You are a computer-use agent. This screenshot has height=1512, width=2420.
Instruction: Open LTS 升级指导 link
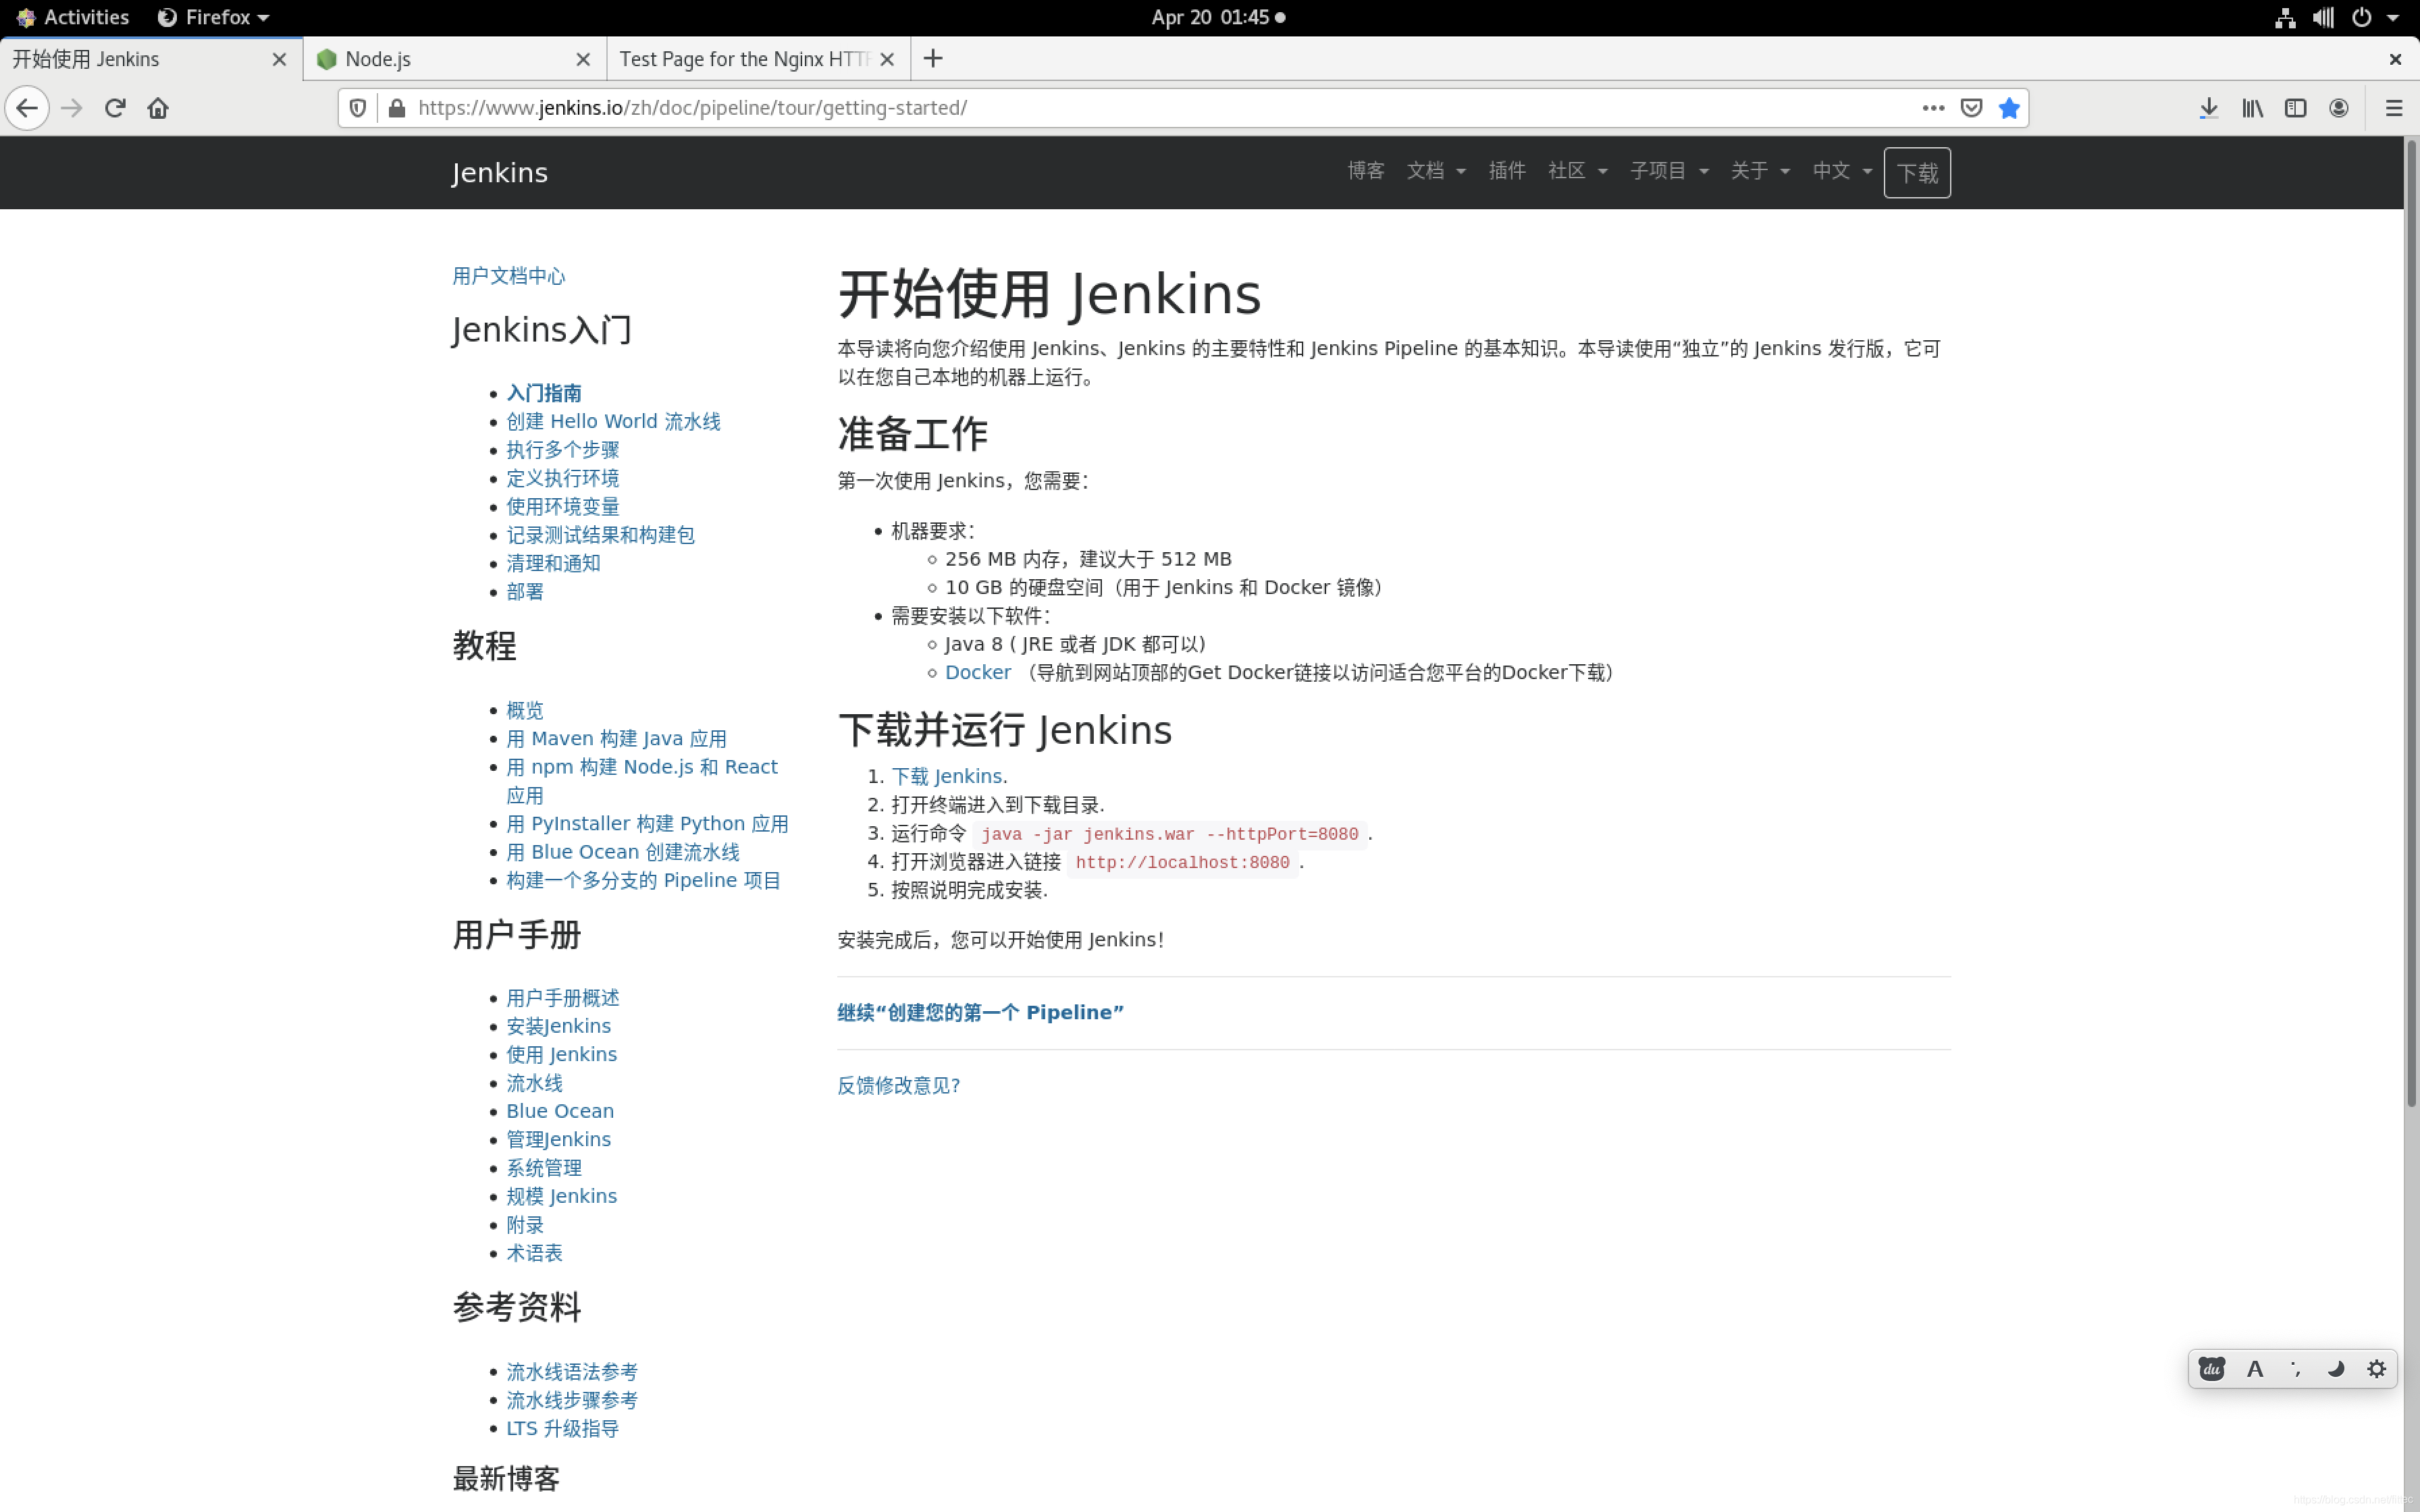562,1429
